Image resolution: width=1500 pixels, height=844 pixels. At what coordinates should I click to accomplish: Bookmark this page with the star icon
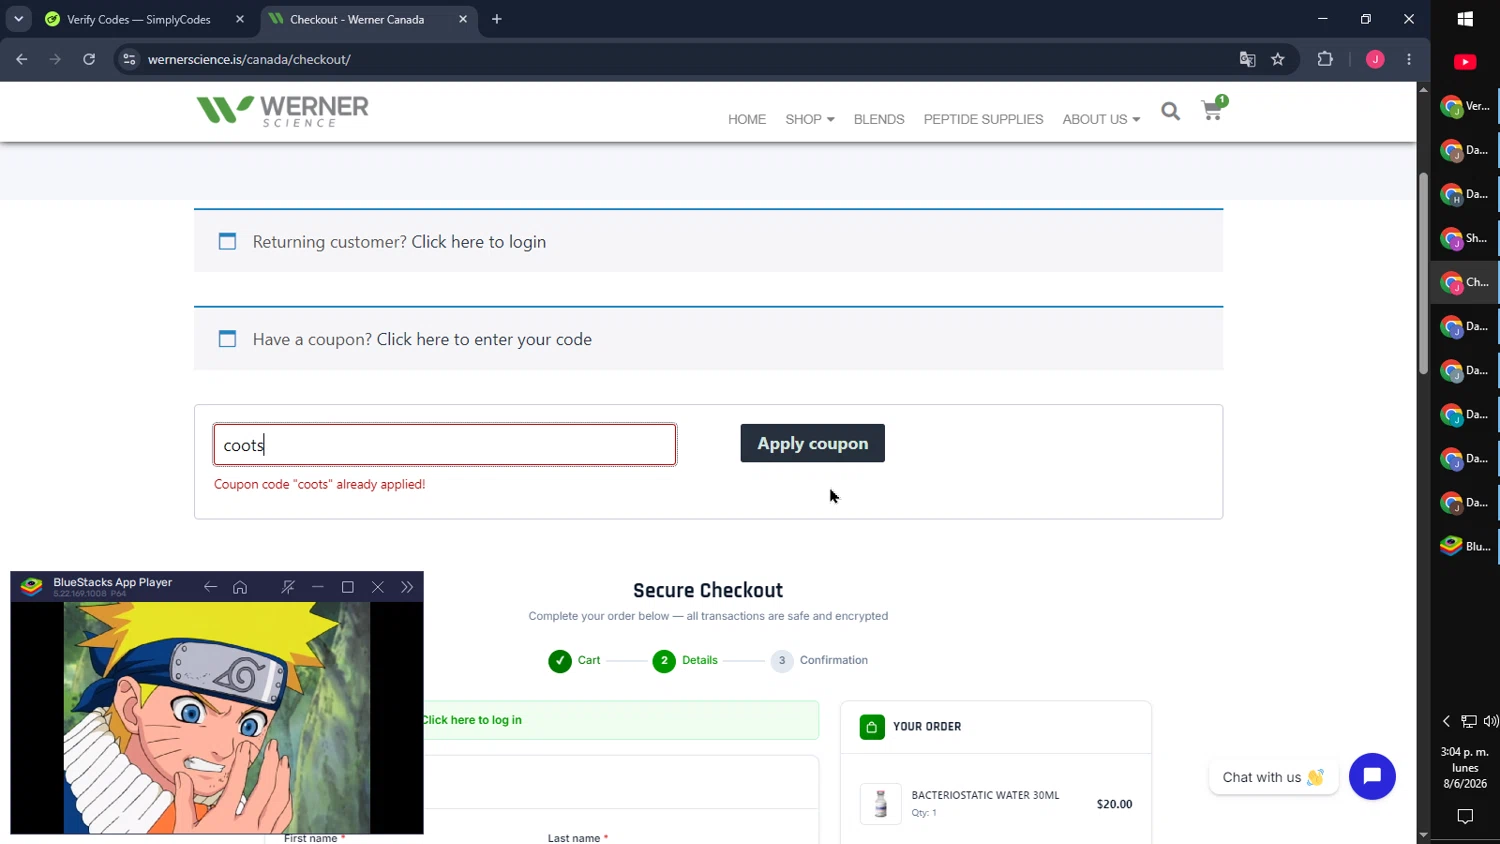pos(1278,59)
